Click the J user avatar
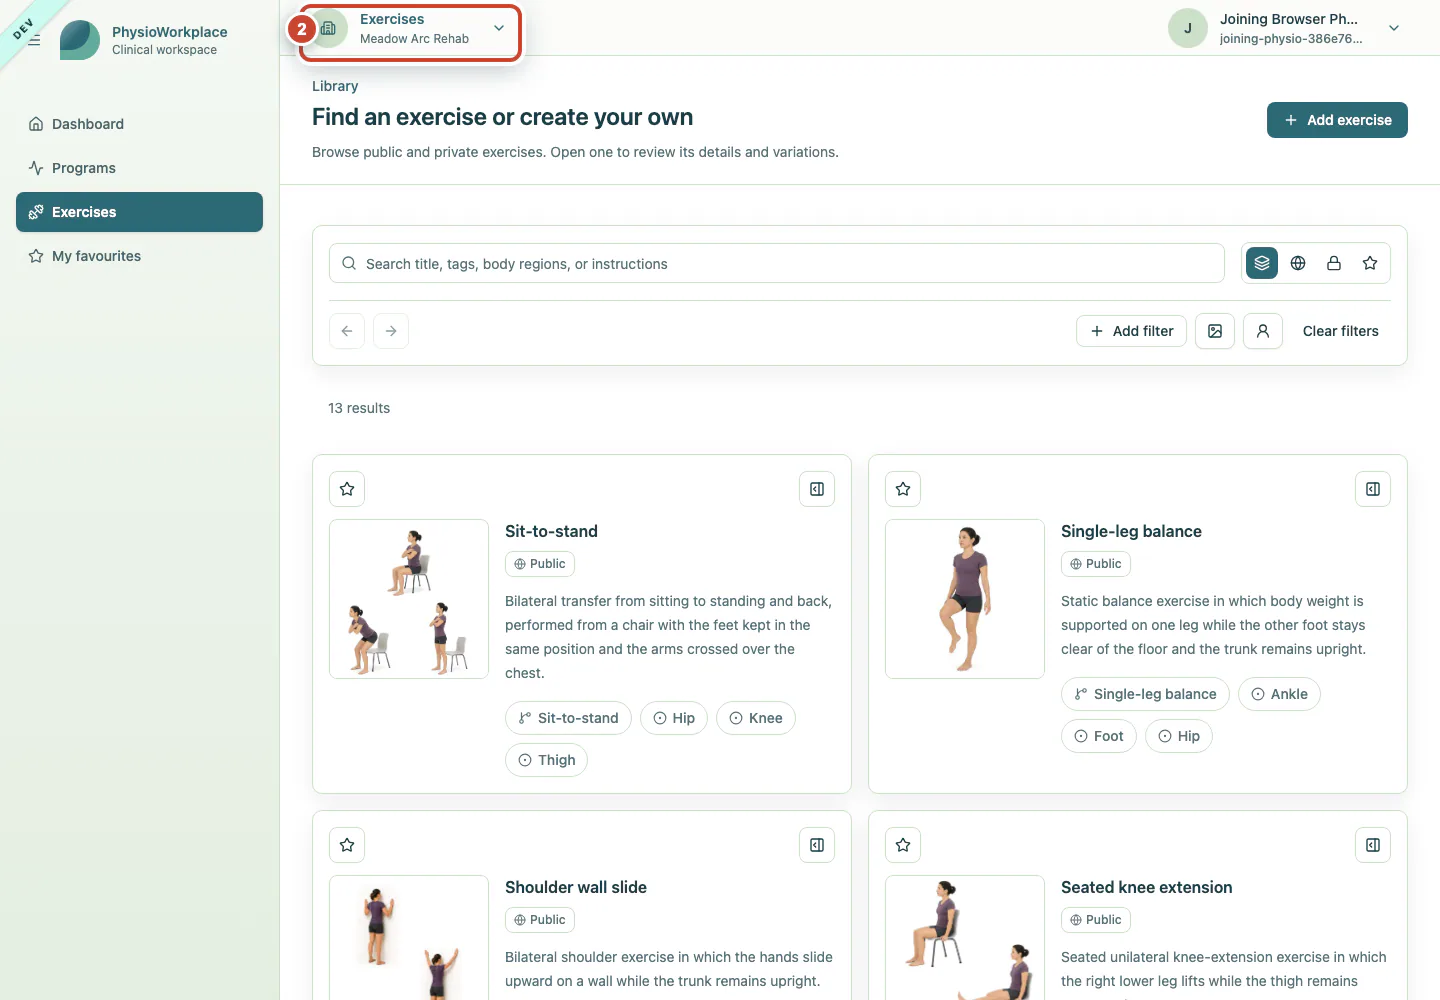Image resolution: width=1440 pixels, height=1000 pixels. [x=1188, y=28]
